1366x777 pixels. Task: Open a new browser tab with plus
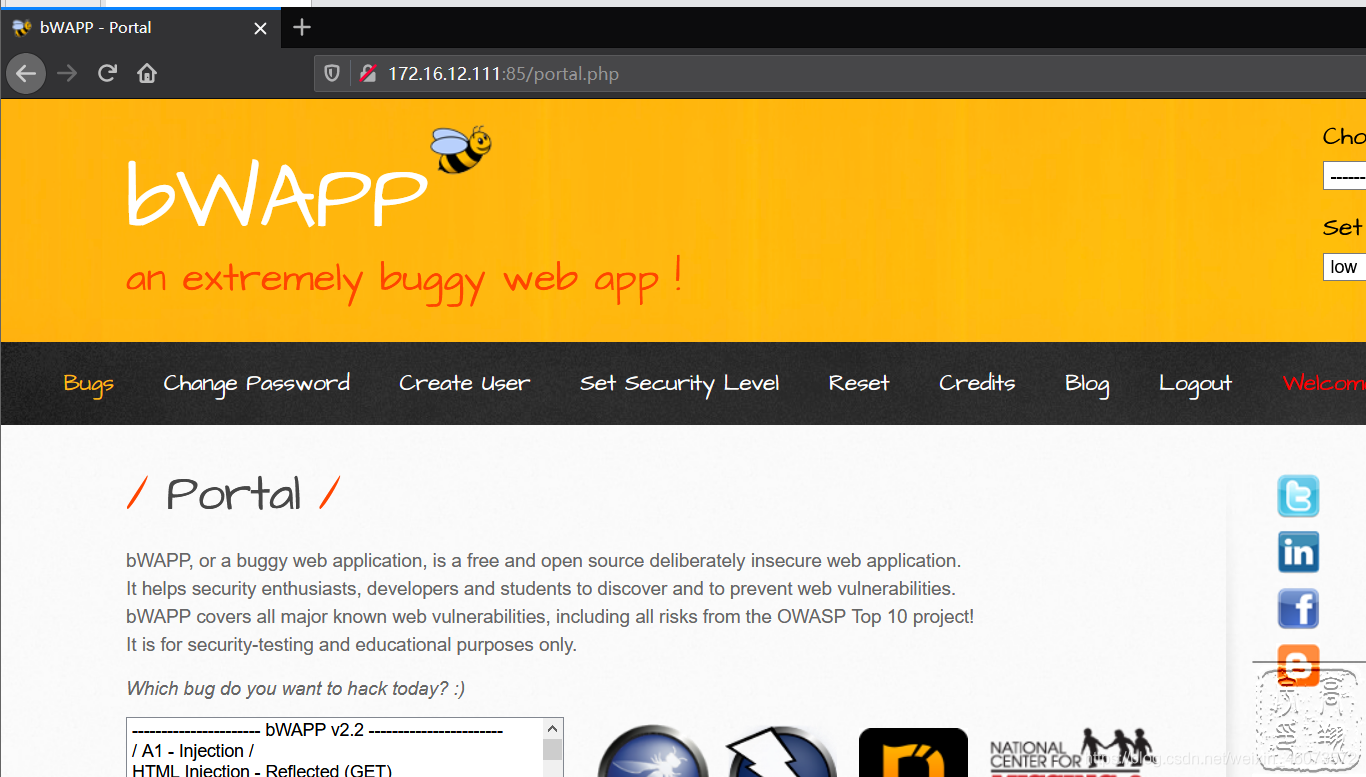(x=302, y=27)
